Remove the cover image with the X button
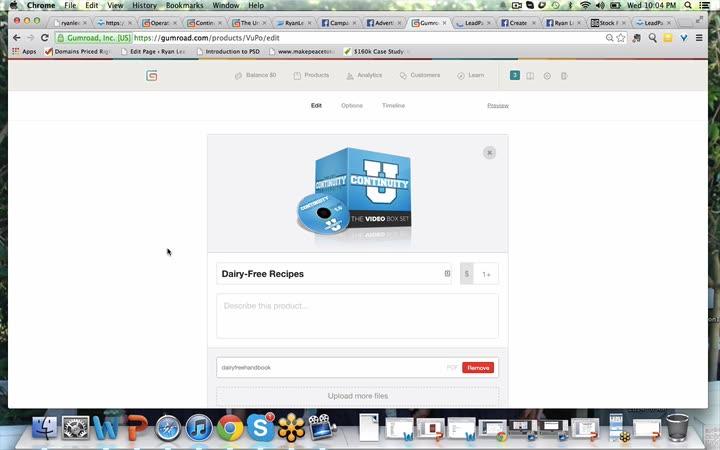This screenshot has height=450, width=720. [x=489, y=153]
